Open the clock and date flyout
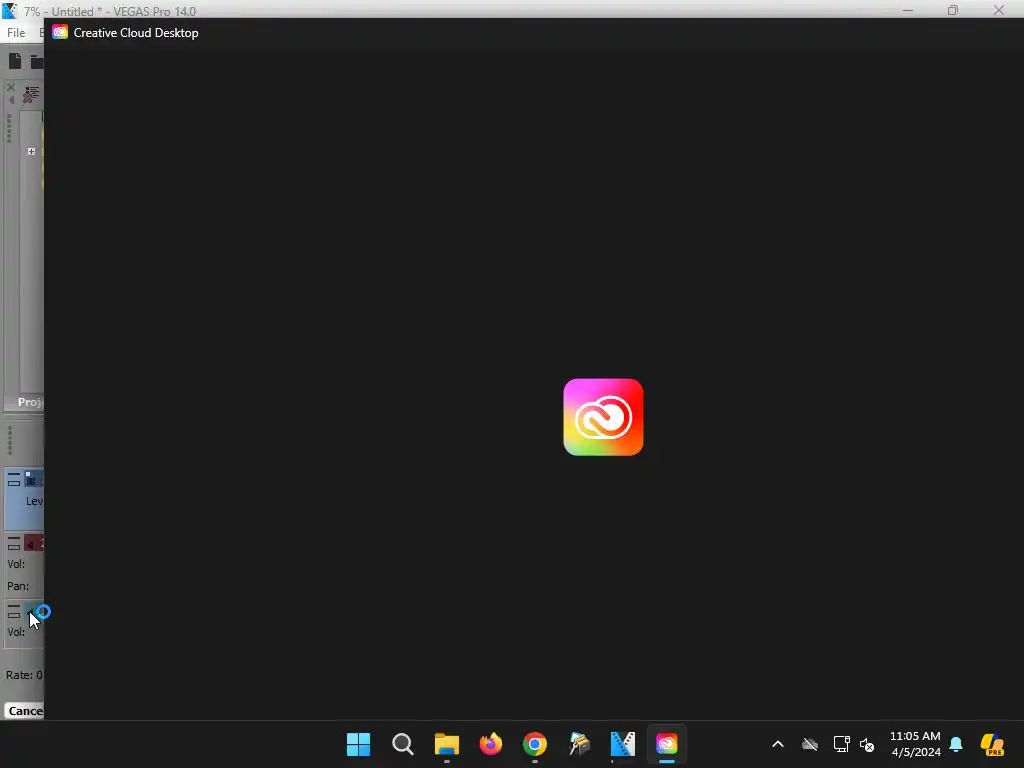Image resolution: width=1024 pixels, height=768 pixels. click(915, 744)
